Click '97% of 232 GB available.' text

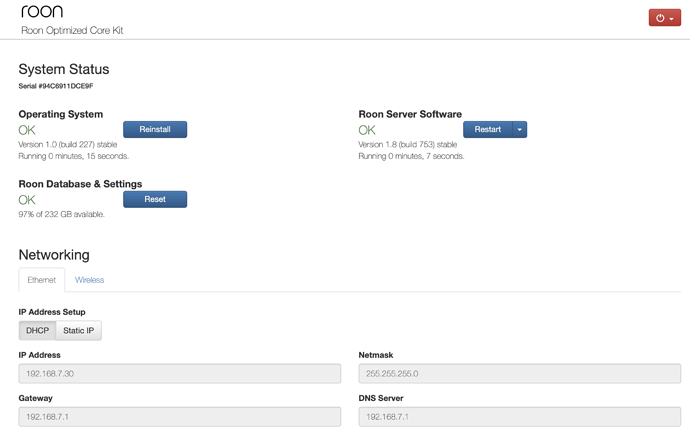tap(62, 214)
